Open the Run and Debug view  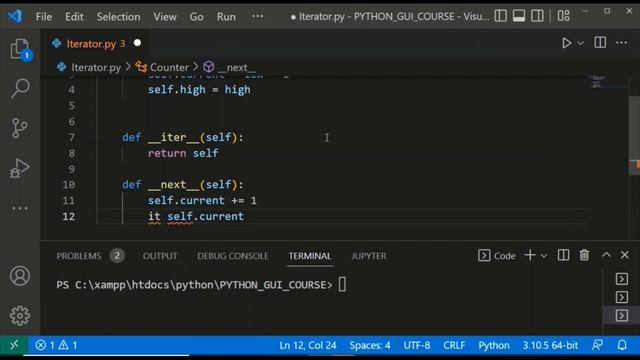[x=20, y=168]
